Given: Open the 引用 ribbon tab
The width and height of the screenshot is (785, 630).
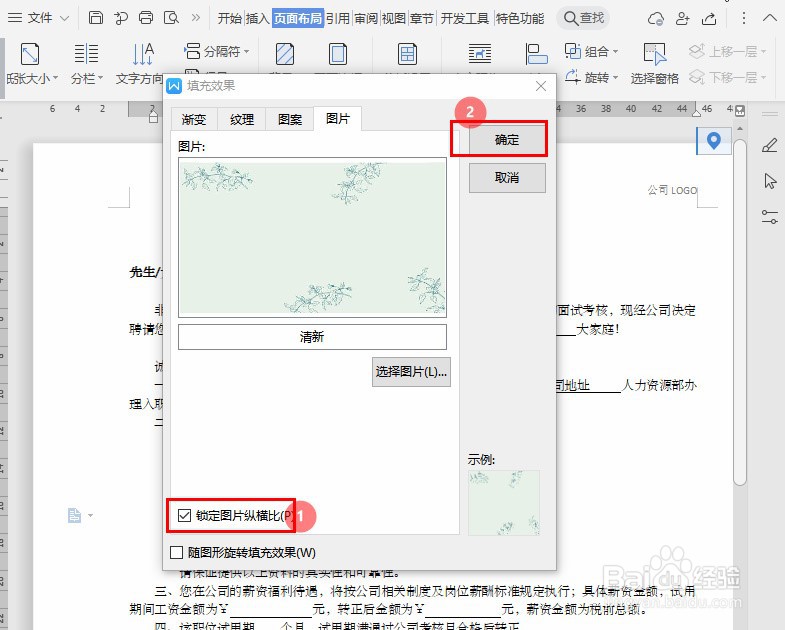Looking at the screenshot, I should point(338,19).
